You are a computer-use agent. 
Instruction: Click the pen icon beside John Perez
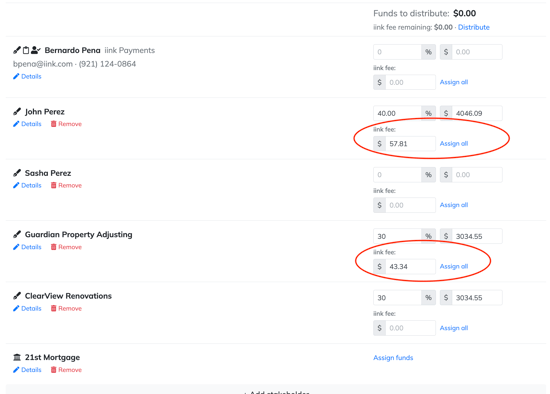[17, 112]
